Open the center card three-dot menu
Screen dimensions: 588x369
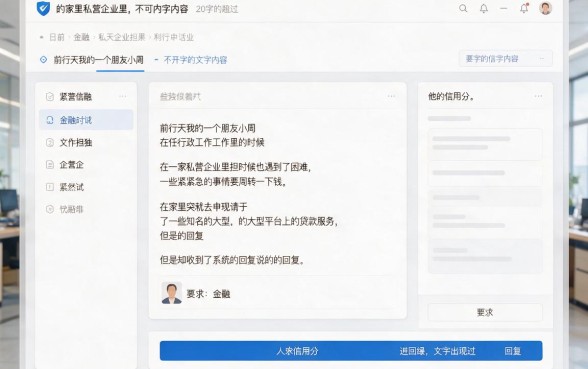tap(392, 96)
